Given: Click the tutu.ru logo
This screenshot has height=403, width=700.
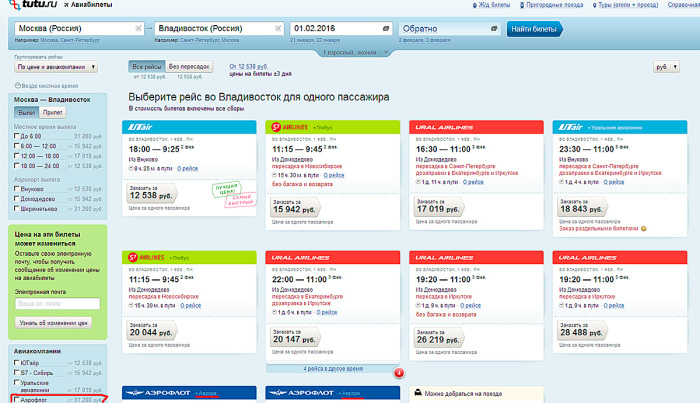Looking at the screenshot, I should point(29,7).
